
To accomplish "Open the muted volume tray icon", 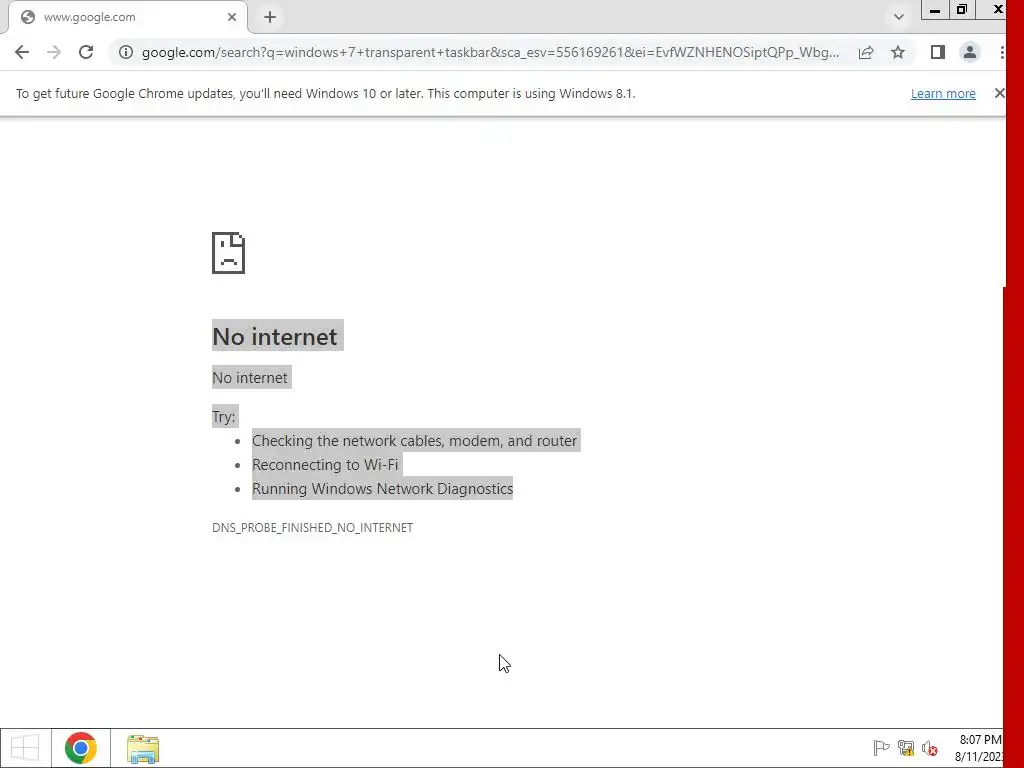I will (930, 748).
